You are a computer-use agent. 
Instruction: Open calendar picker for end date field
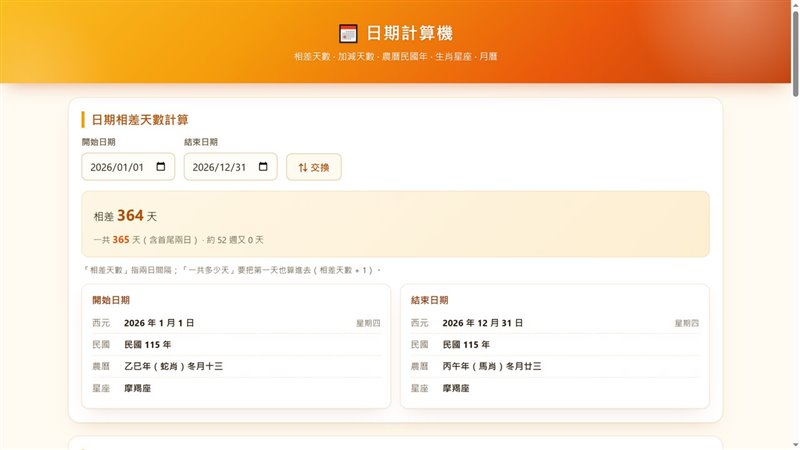(263, 167)
